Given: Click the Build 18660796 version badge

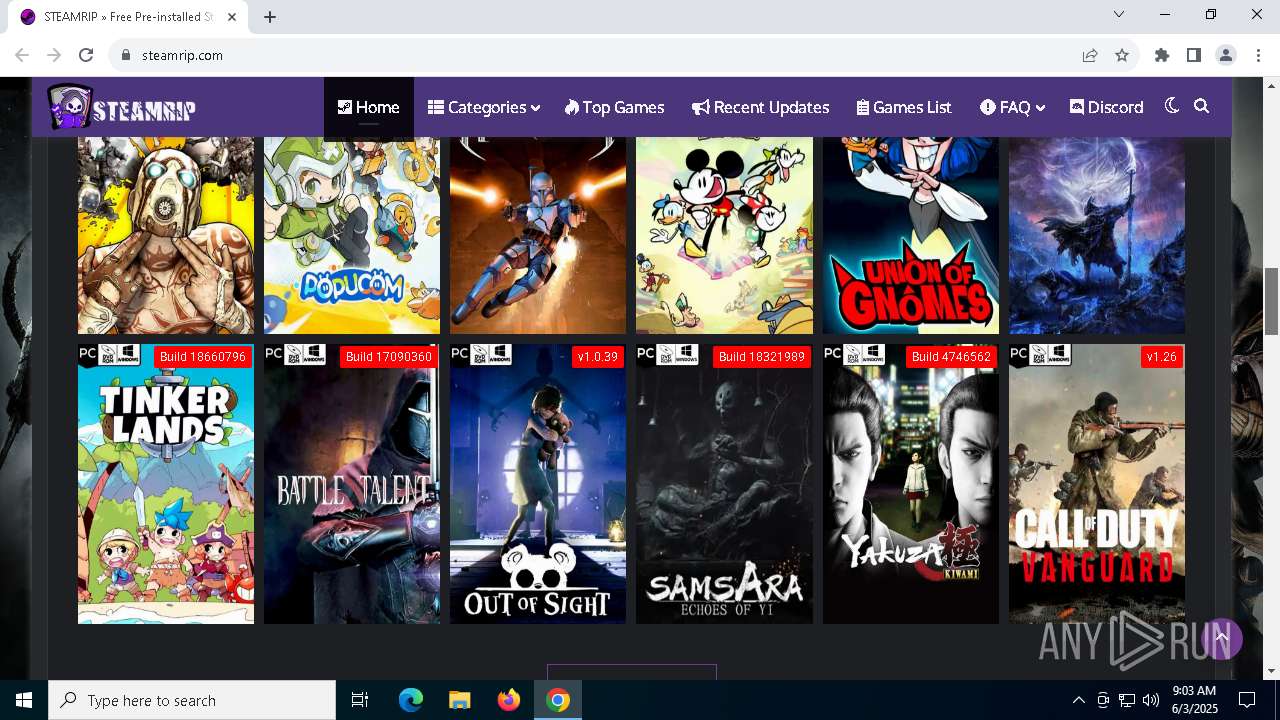Looking at the screenshot, I should [201, 357].
